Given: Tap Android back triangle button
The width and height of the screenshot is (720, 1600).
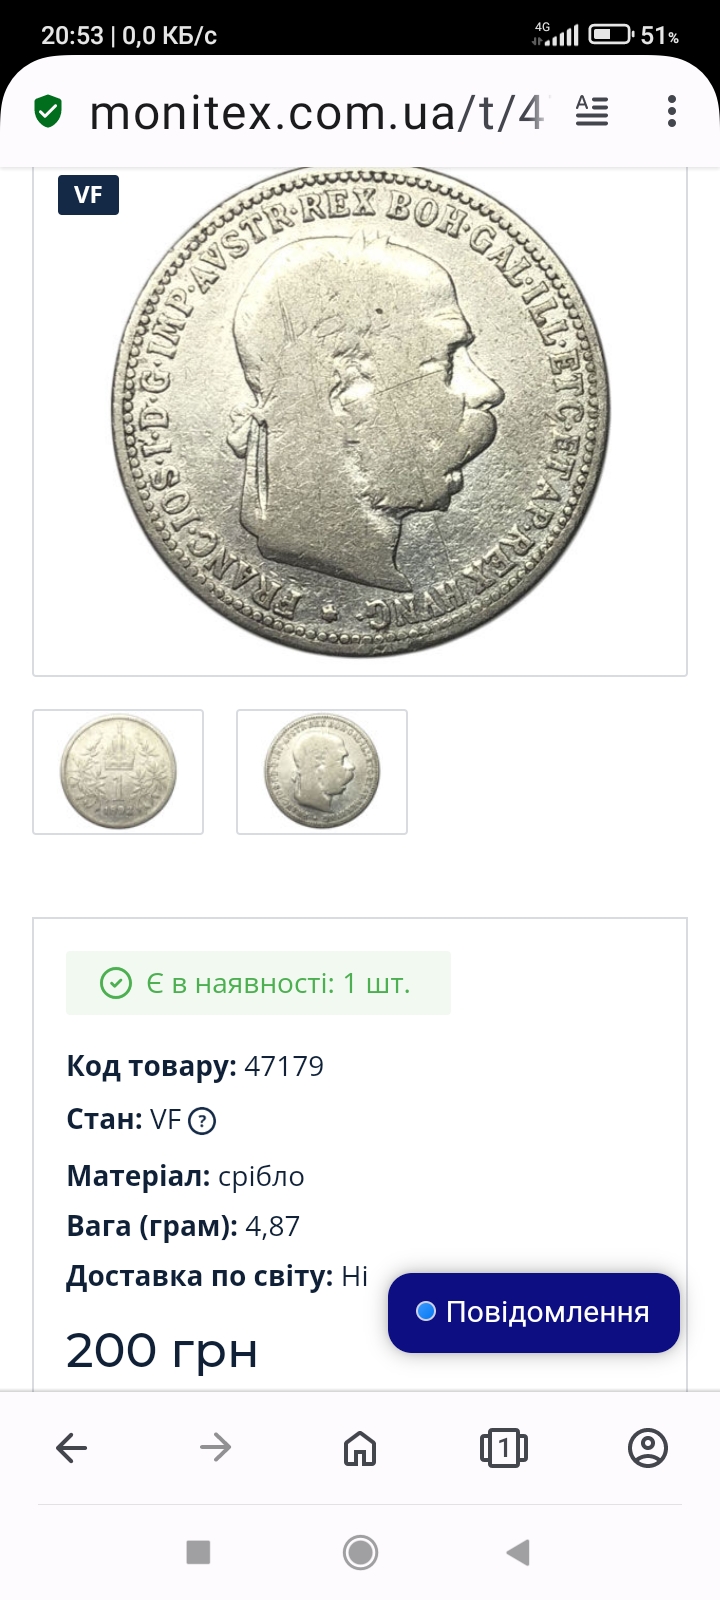Looking at the screenshot, I should [518, 1552].
